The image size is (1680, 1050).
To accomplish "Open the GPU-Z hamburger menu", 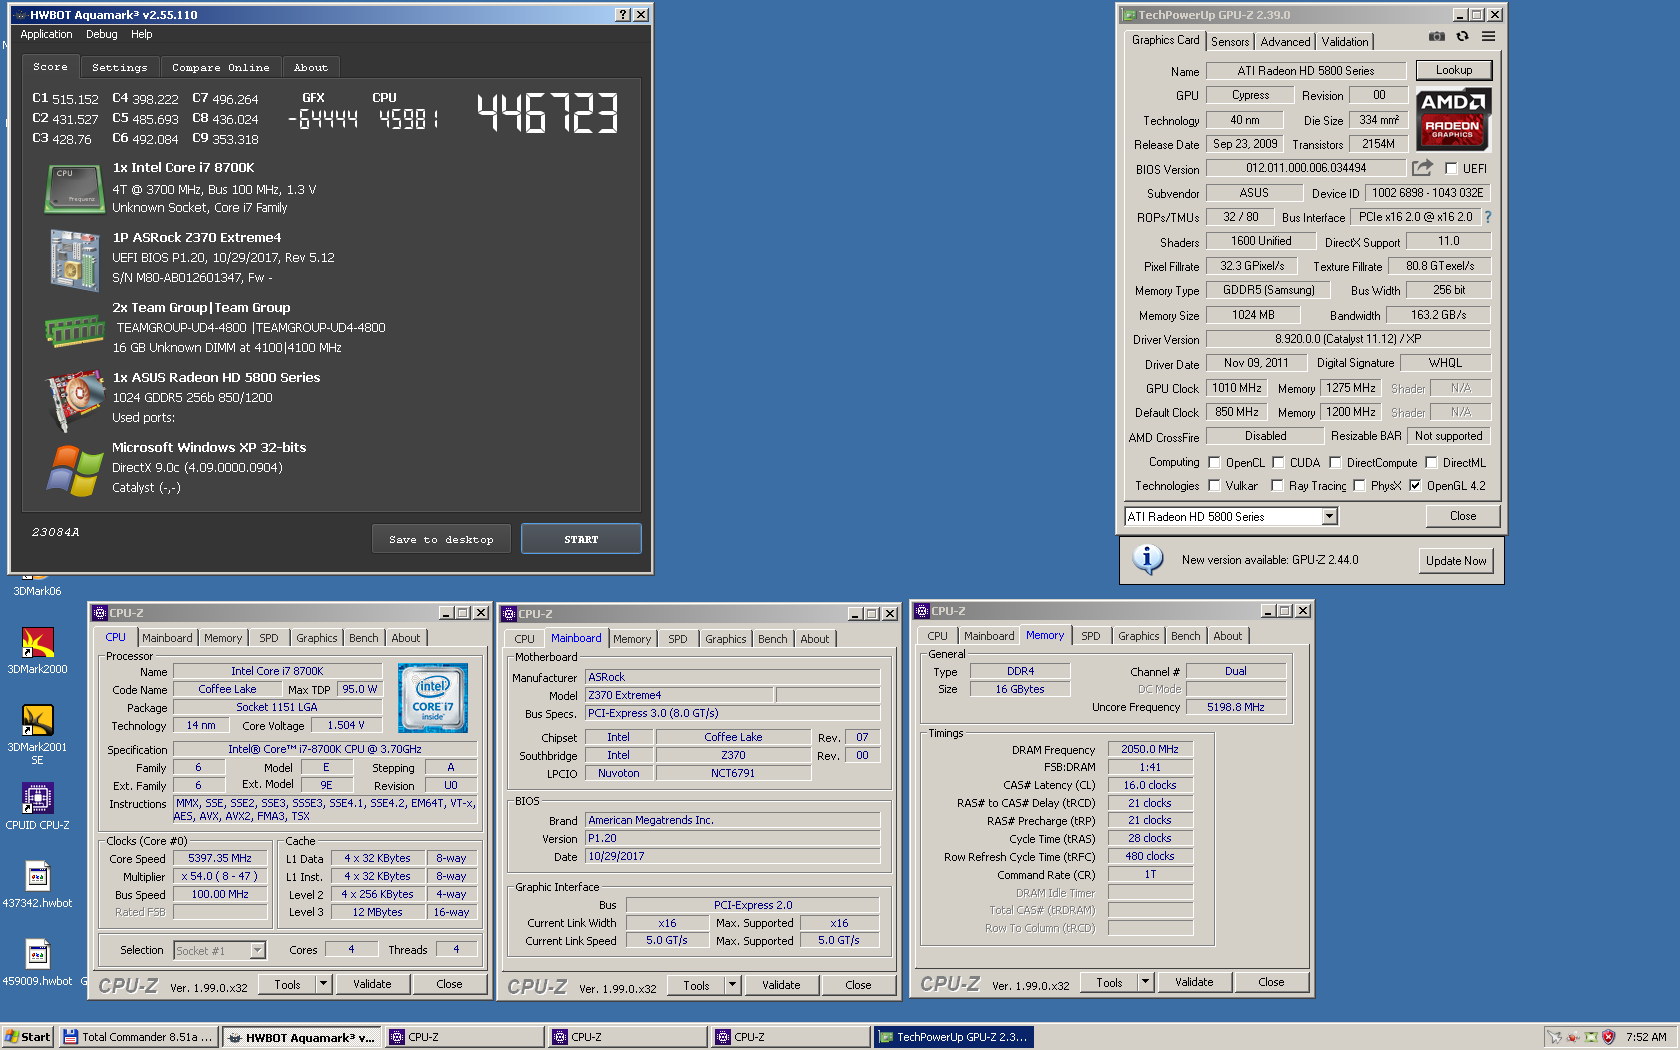I will (x=1488, y=37).
